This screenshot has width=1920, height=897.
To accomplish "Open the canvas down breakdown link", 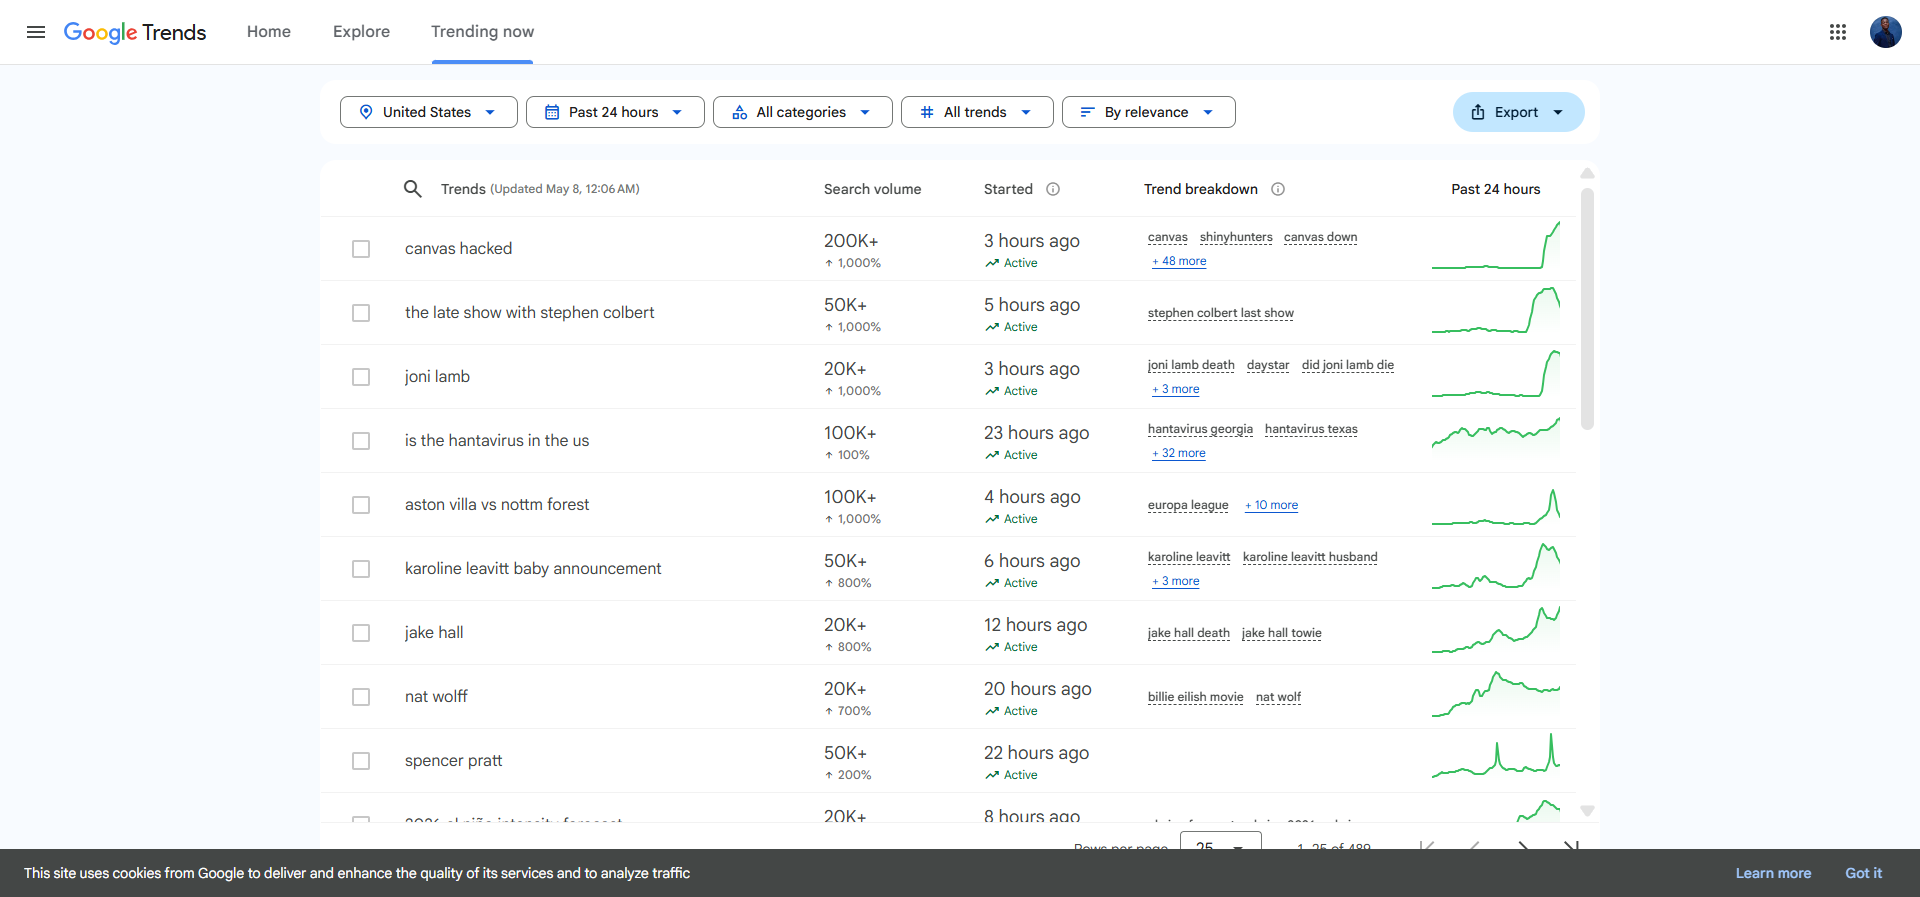I will 1321,237.
